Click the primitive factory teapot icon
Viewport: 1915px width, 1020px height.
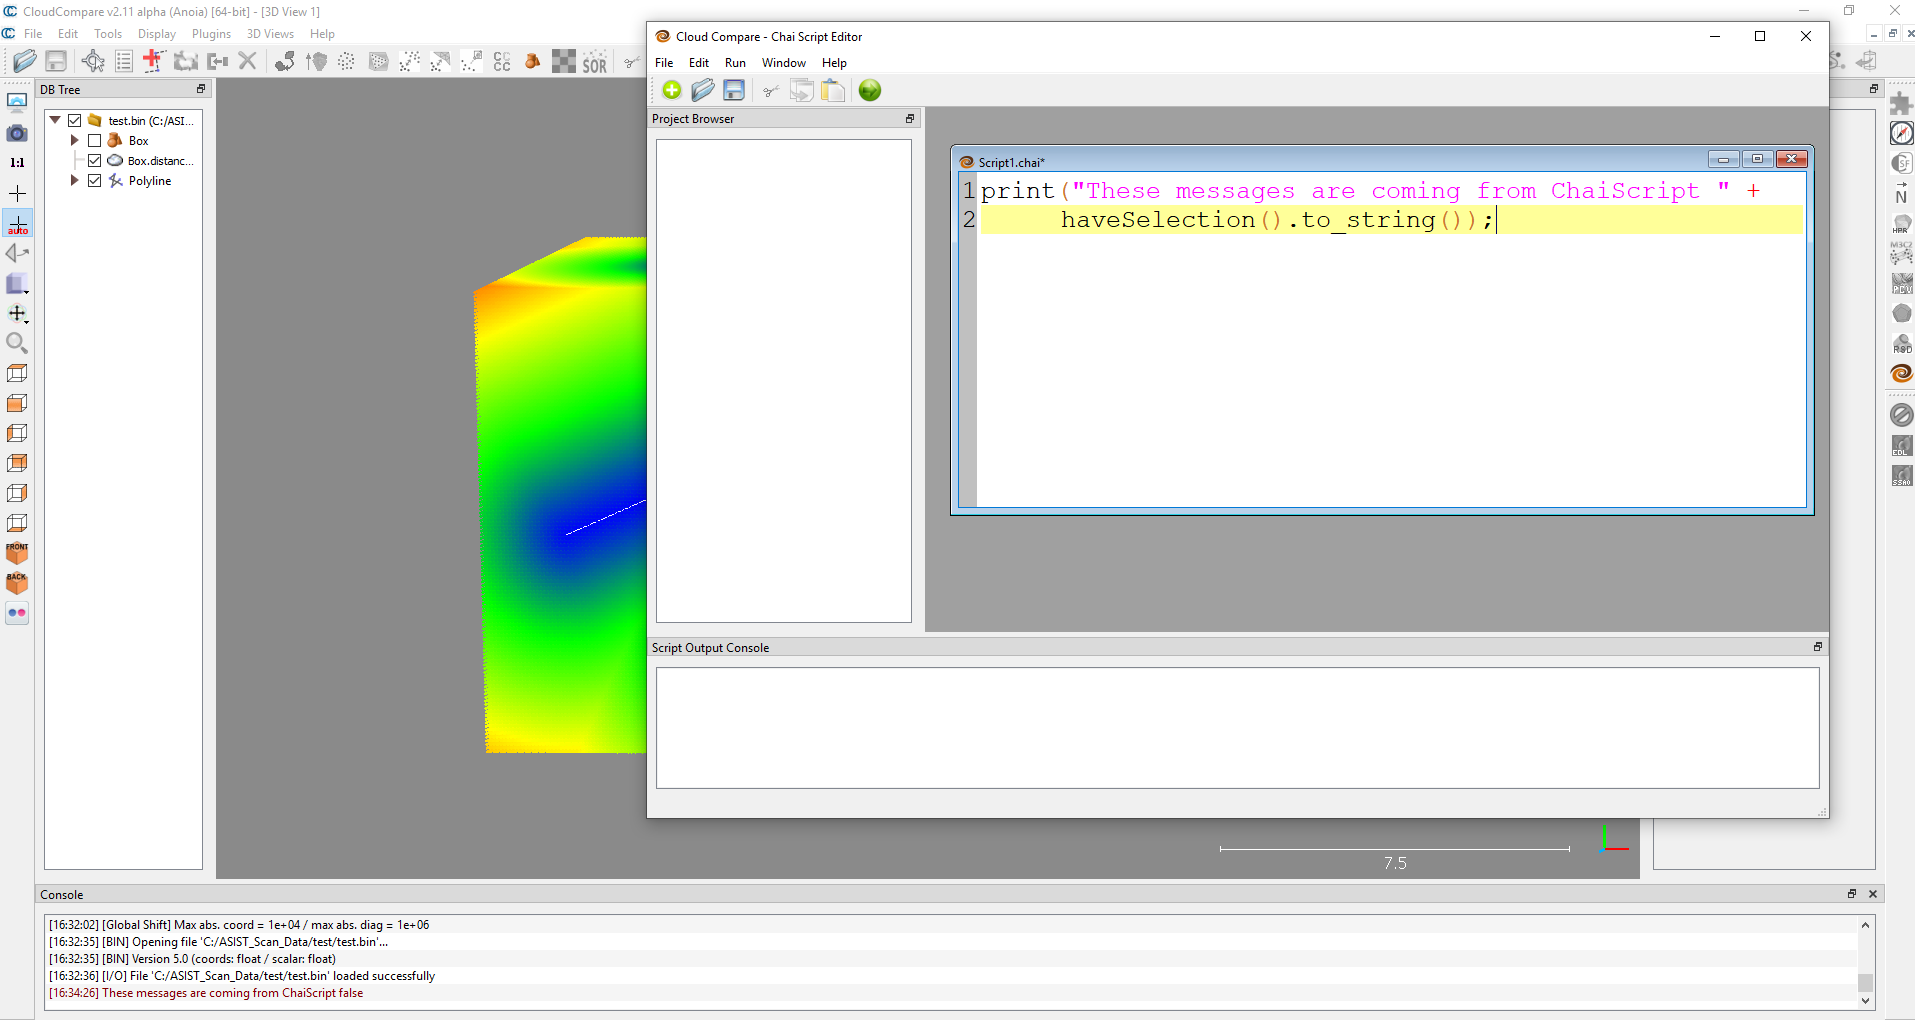(x=533, y=61)
